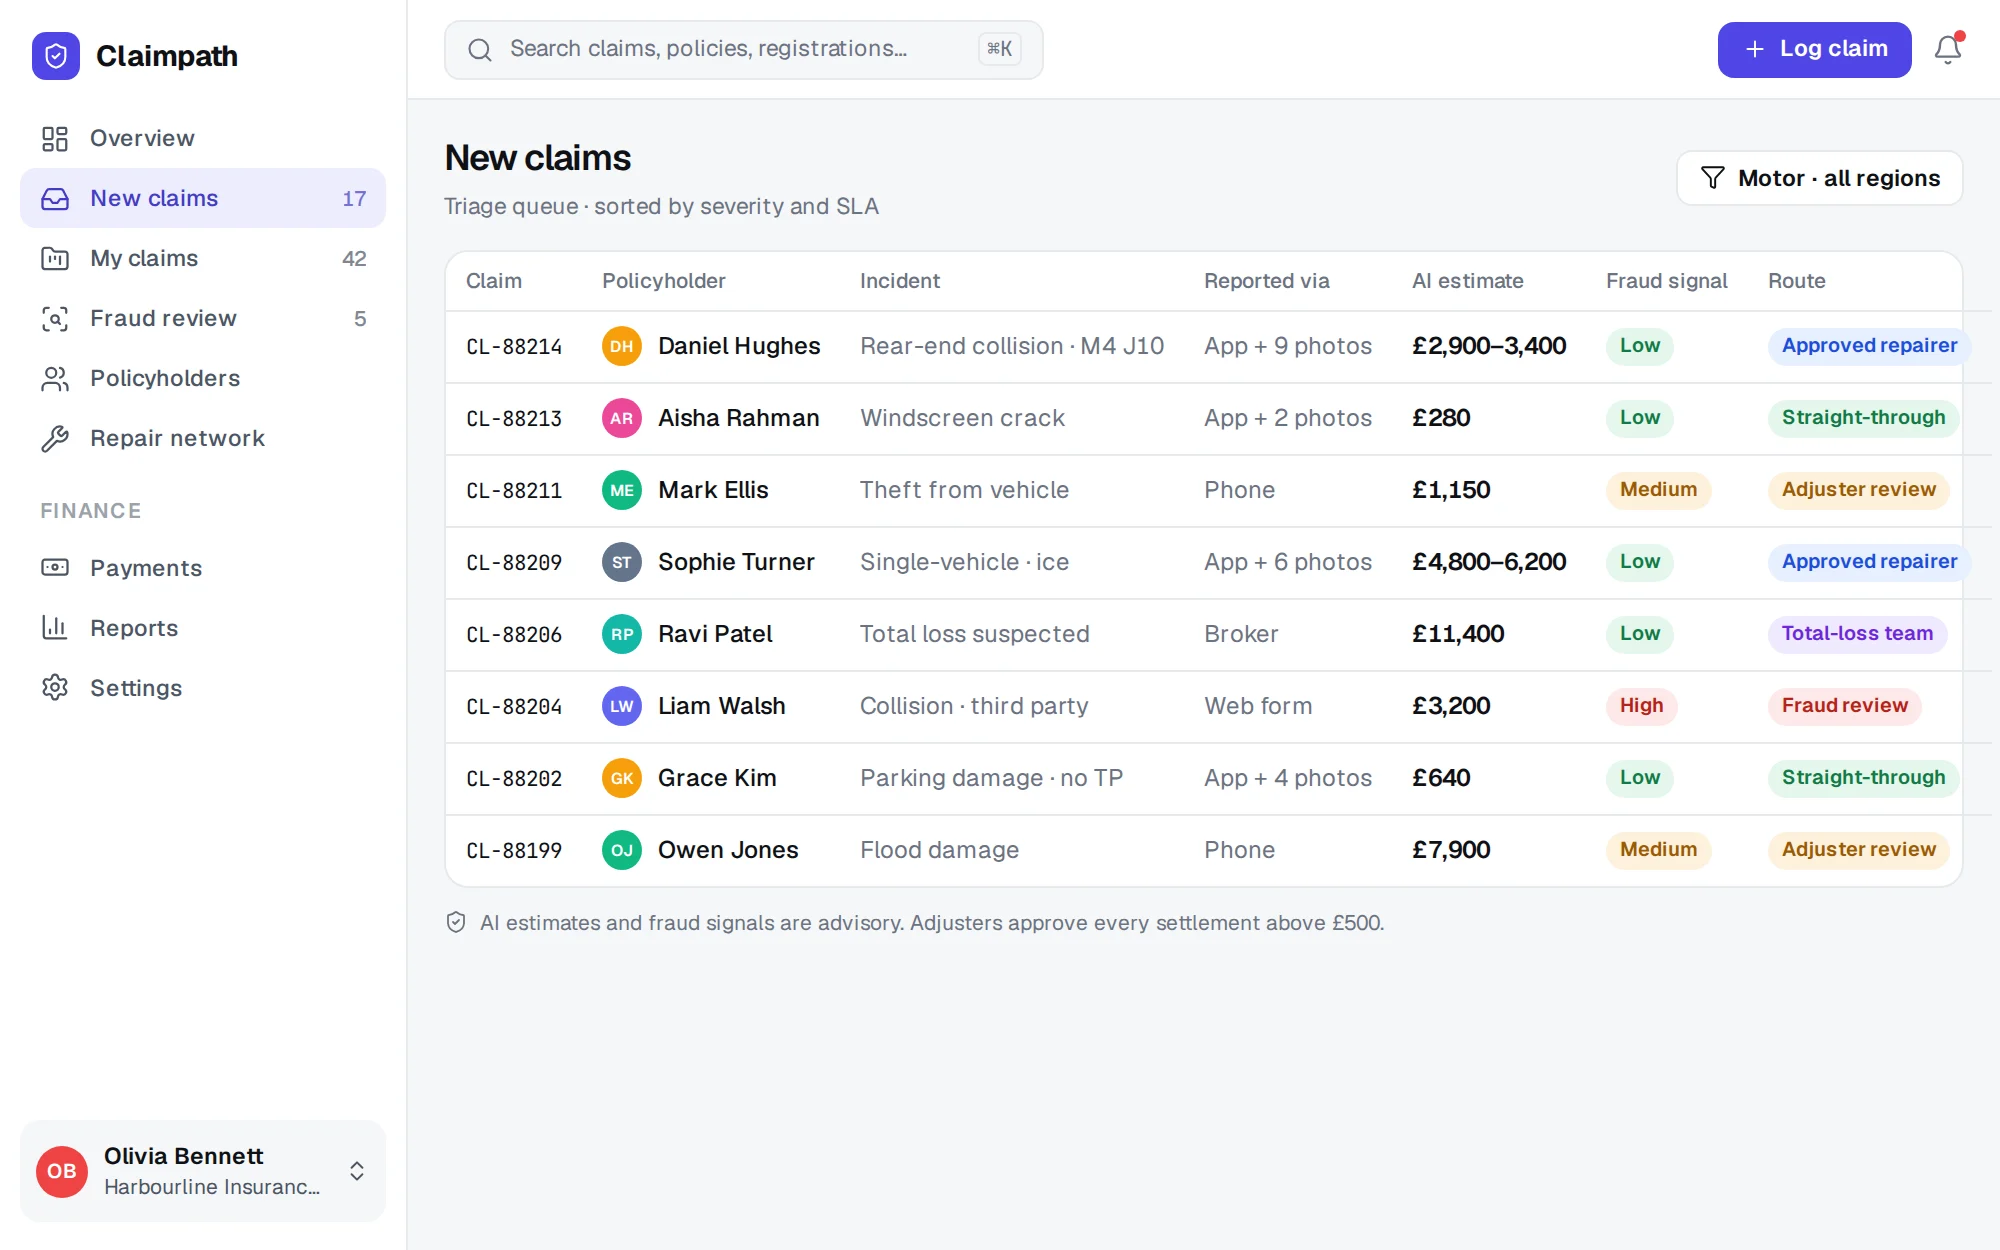Click the Flood damage incident
This screenshot has height=1250, width=2000.
[x=939, y=850]
